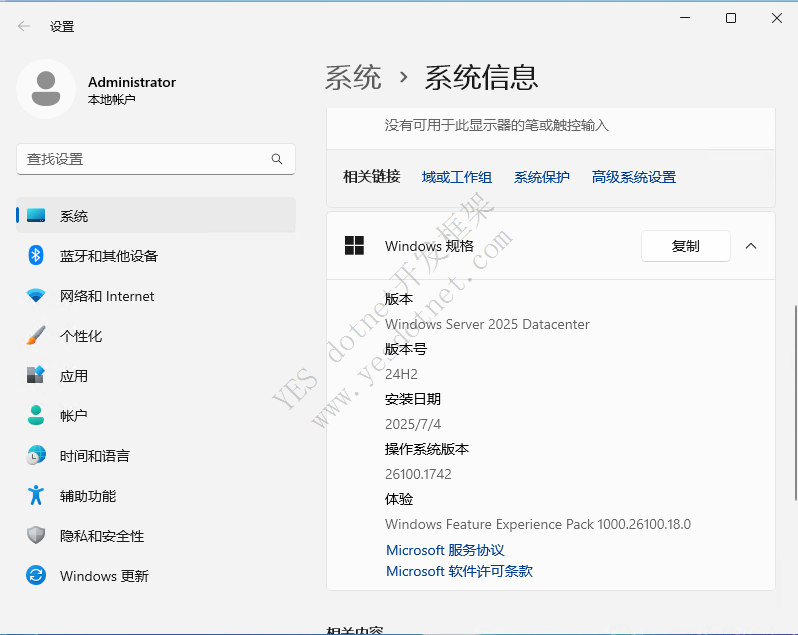Open the 域或工作组 link
The height and width of the screenshot is (635, 798).
coord(457,177)
